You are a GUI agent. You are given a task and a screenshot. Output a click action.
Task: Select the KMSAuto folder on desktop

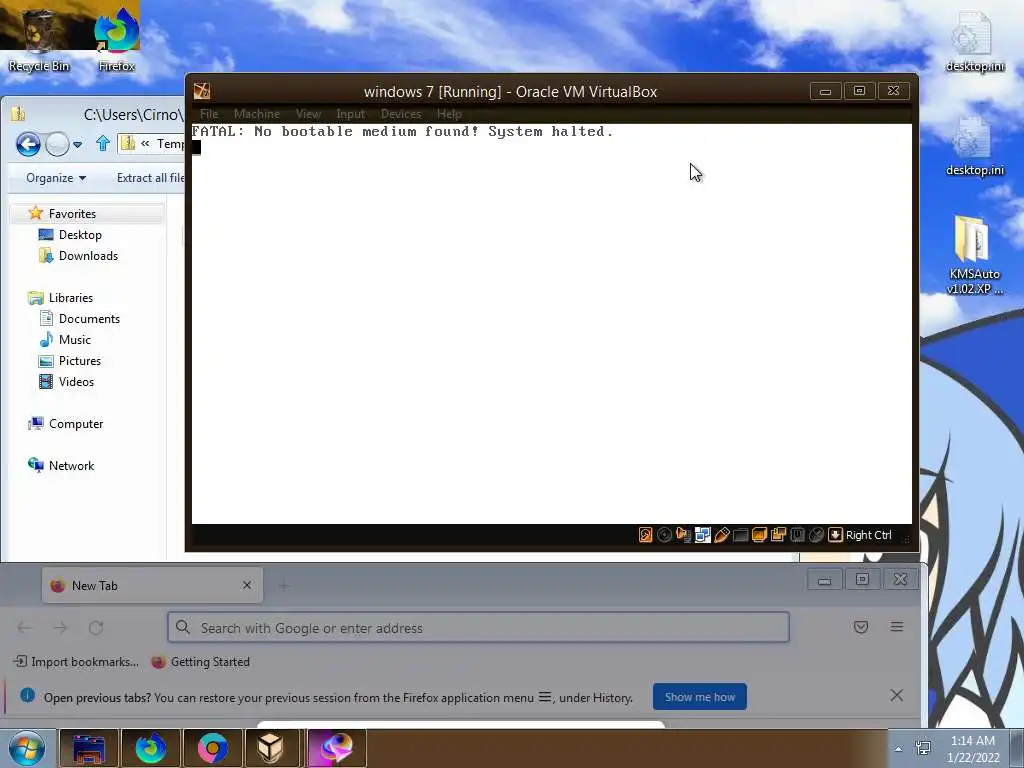pos(974,255)
